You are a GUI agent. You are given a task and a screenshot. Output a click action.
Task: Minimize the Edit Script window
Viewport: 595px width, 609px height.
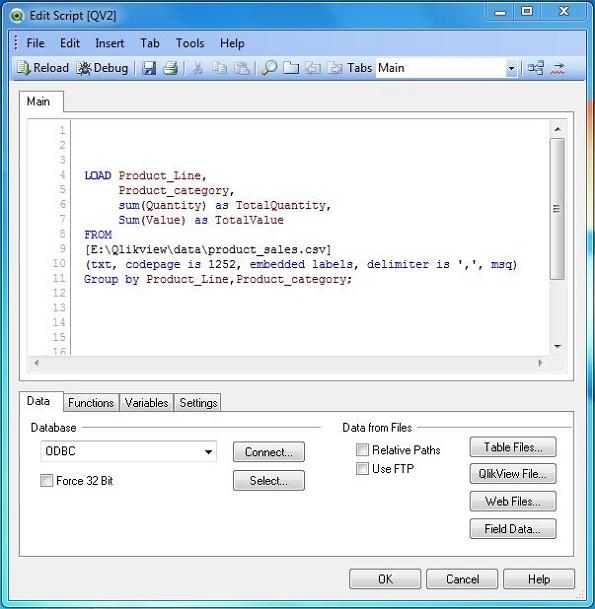[500, 12]
